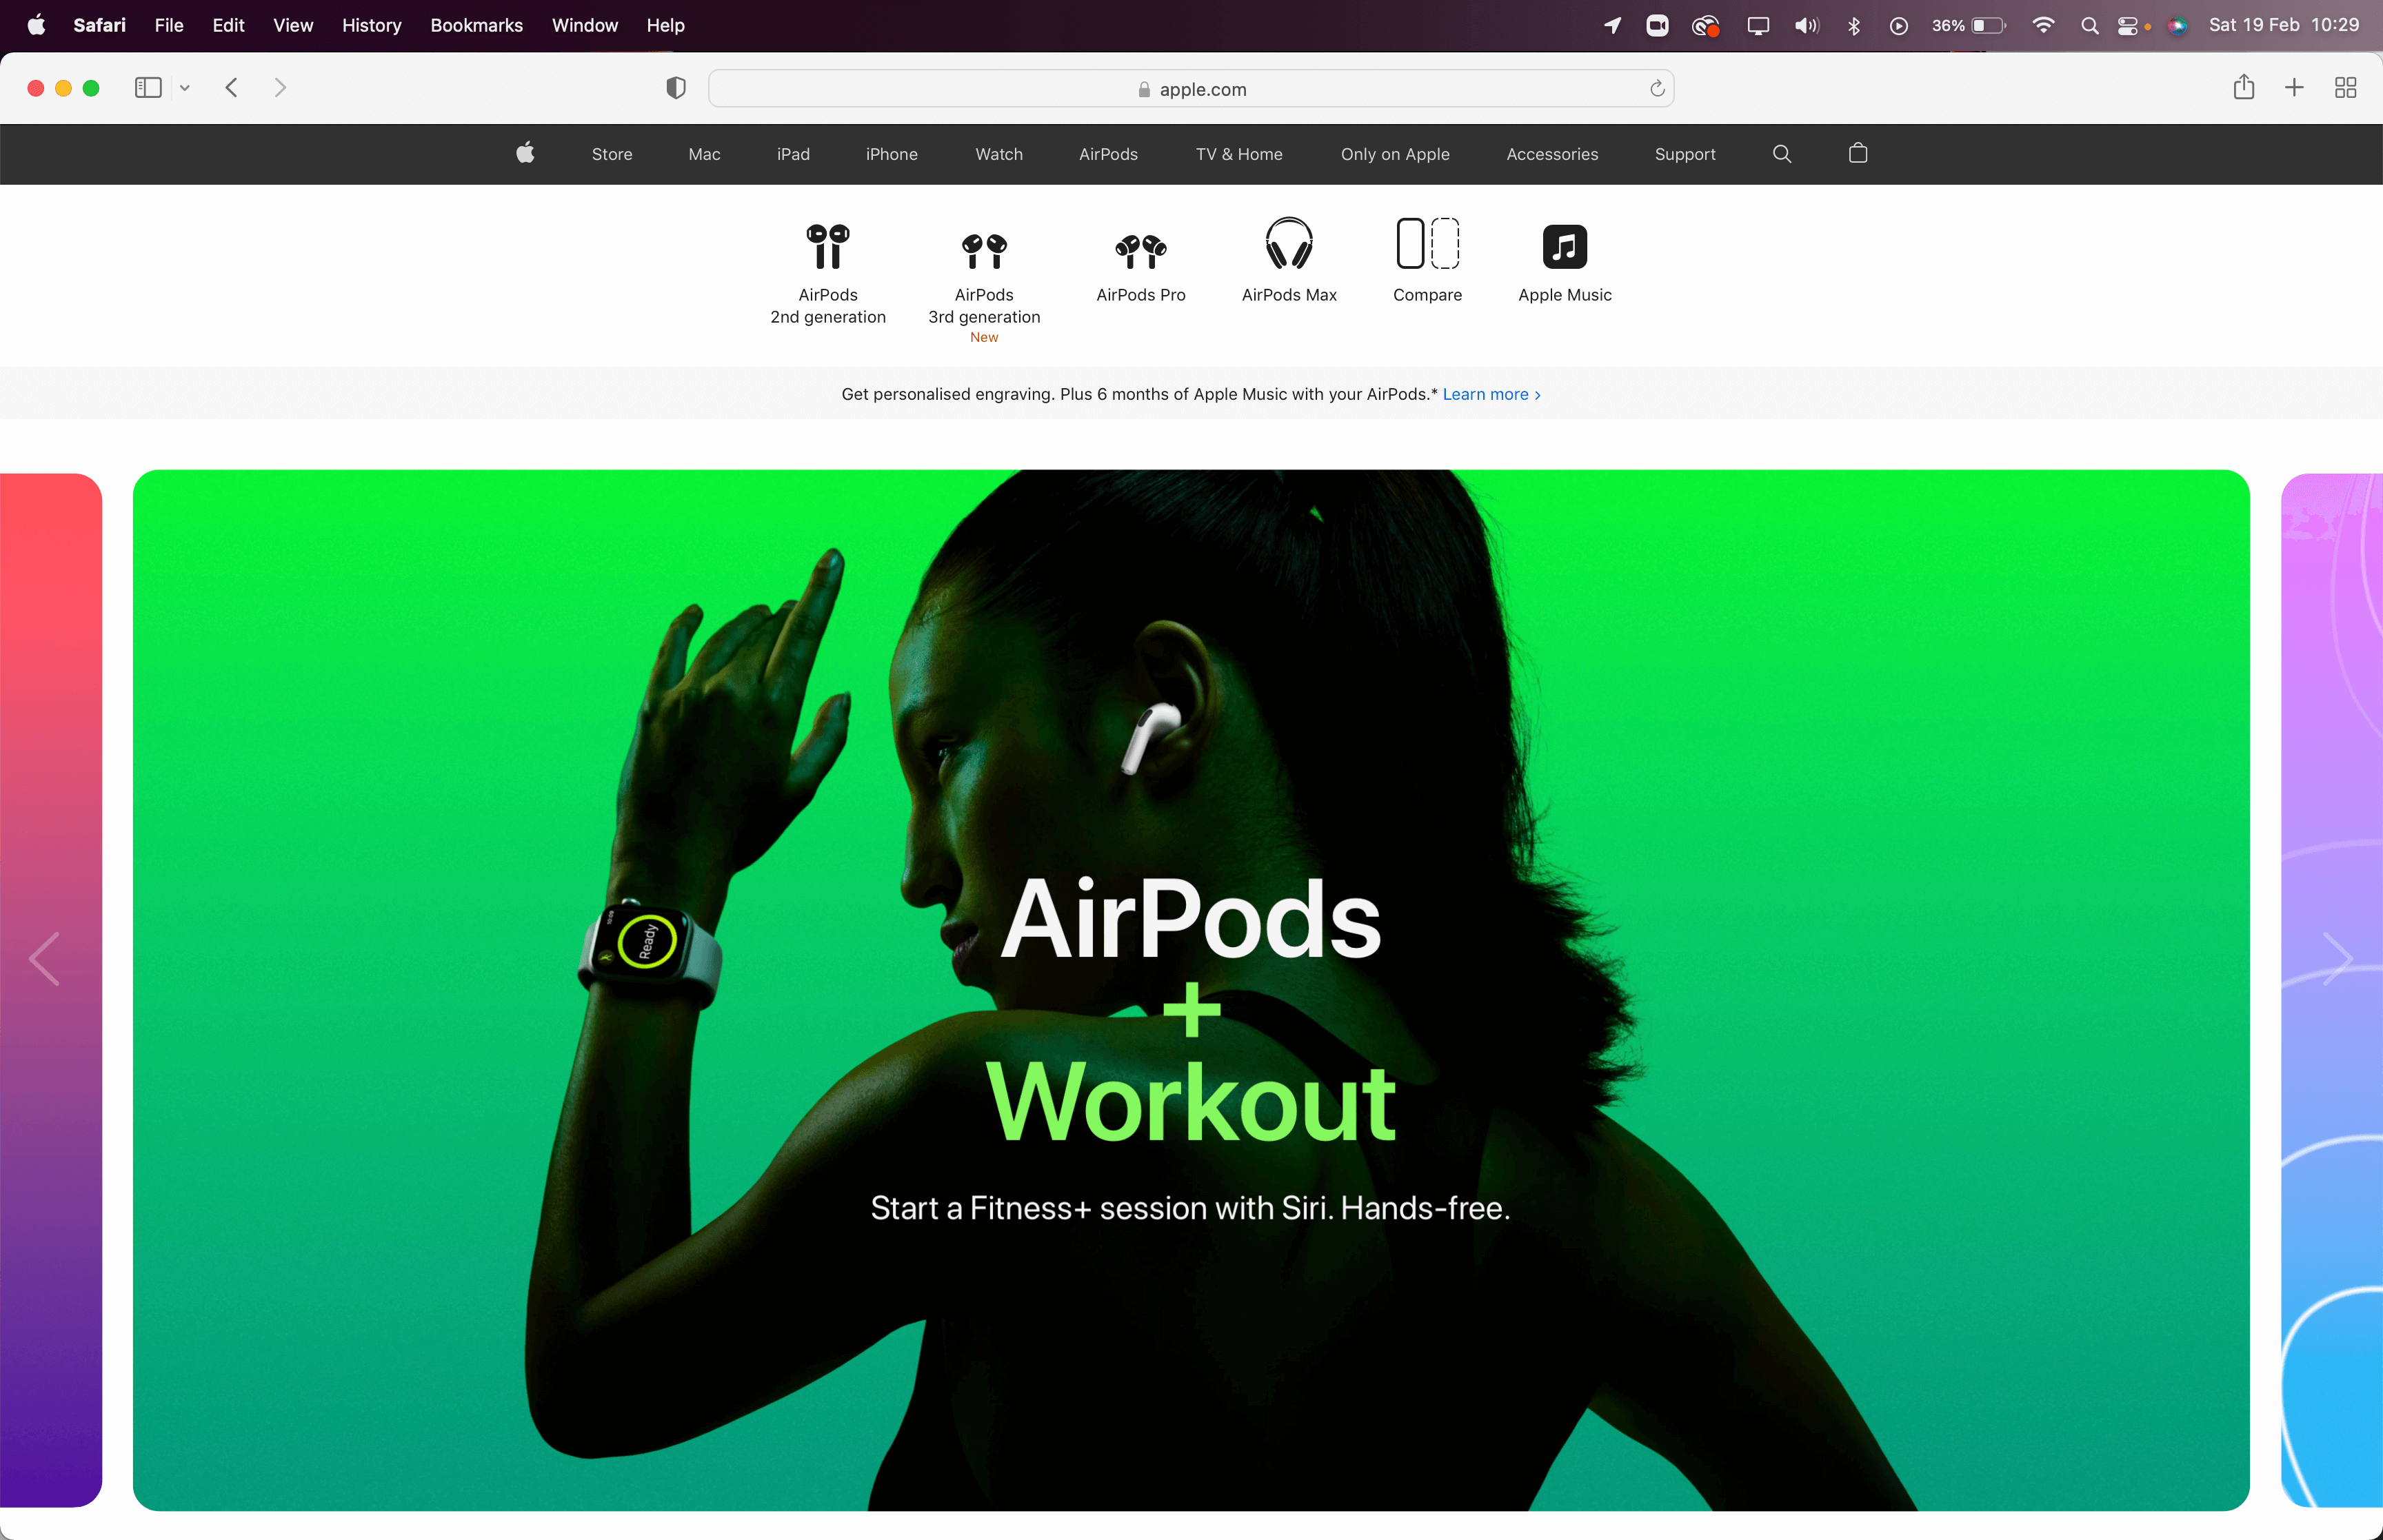Open the Only on Apple link
2383x1540 pixels.
[x=1395, y=154]
